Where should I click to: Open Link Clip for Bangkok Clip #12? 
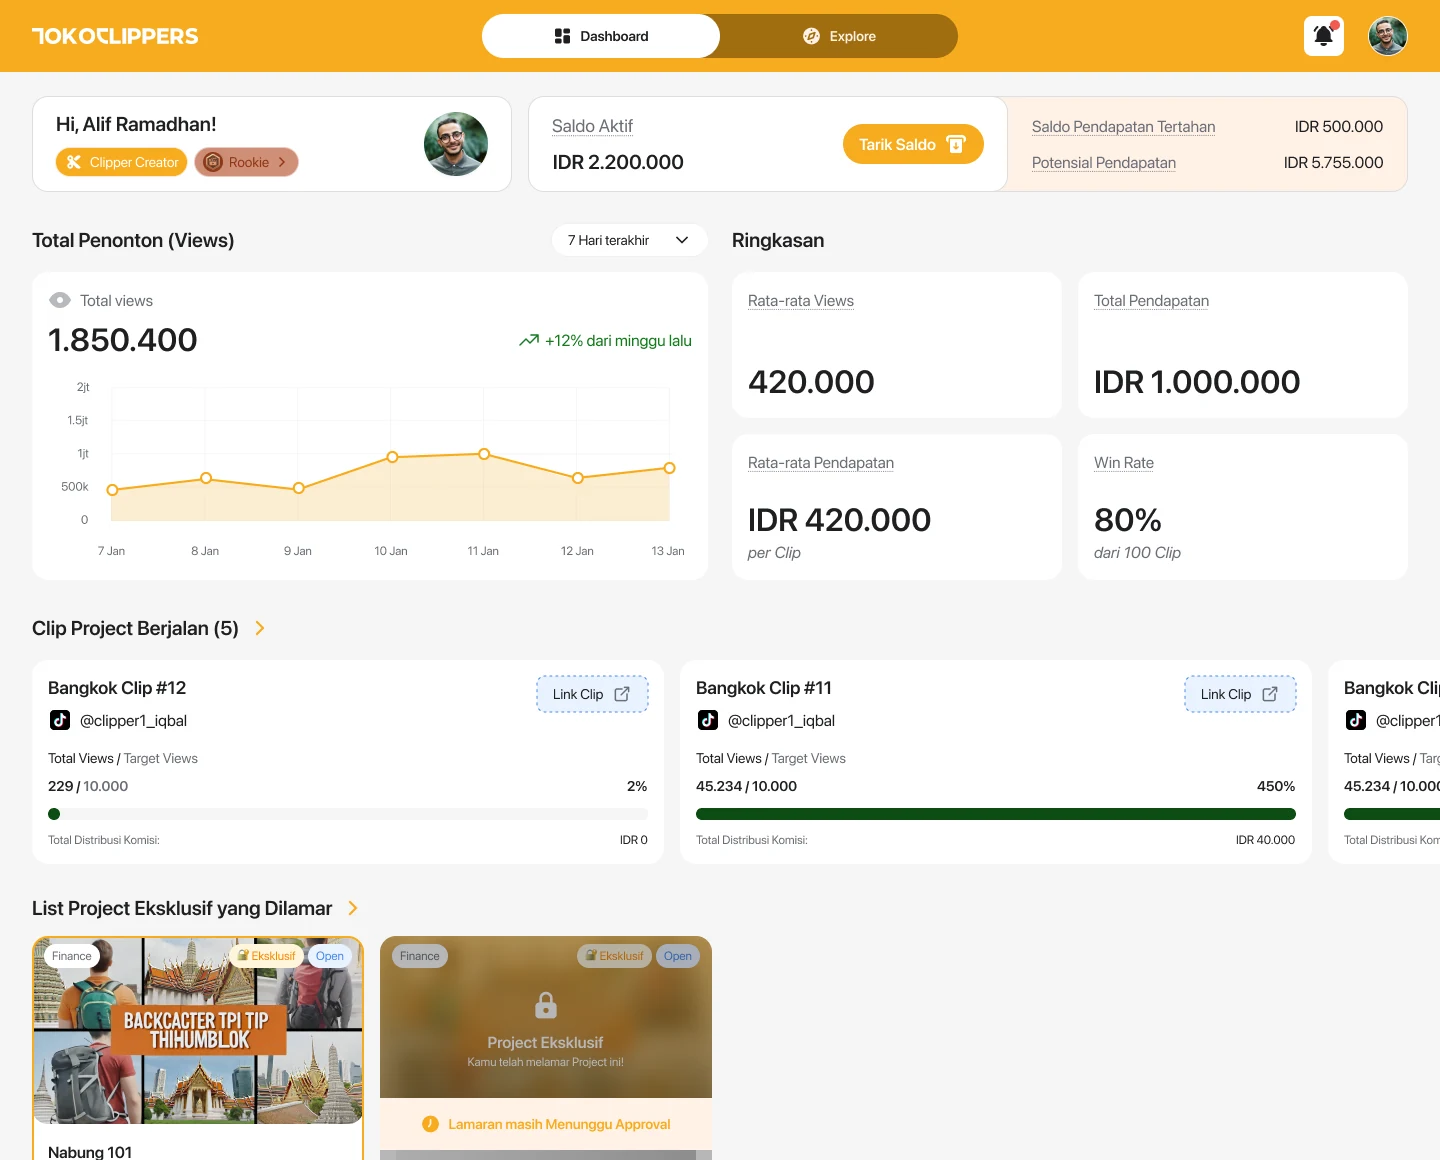pyautogui.click(x=592, y=694)
